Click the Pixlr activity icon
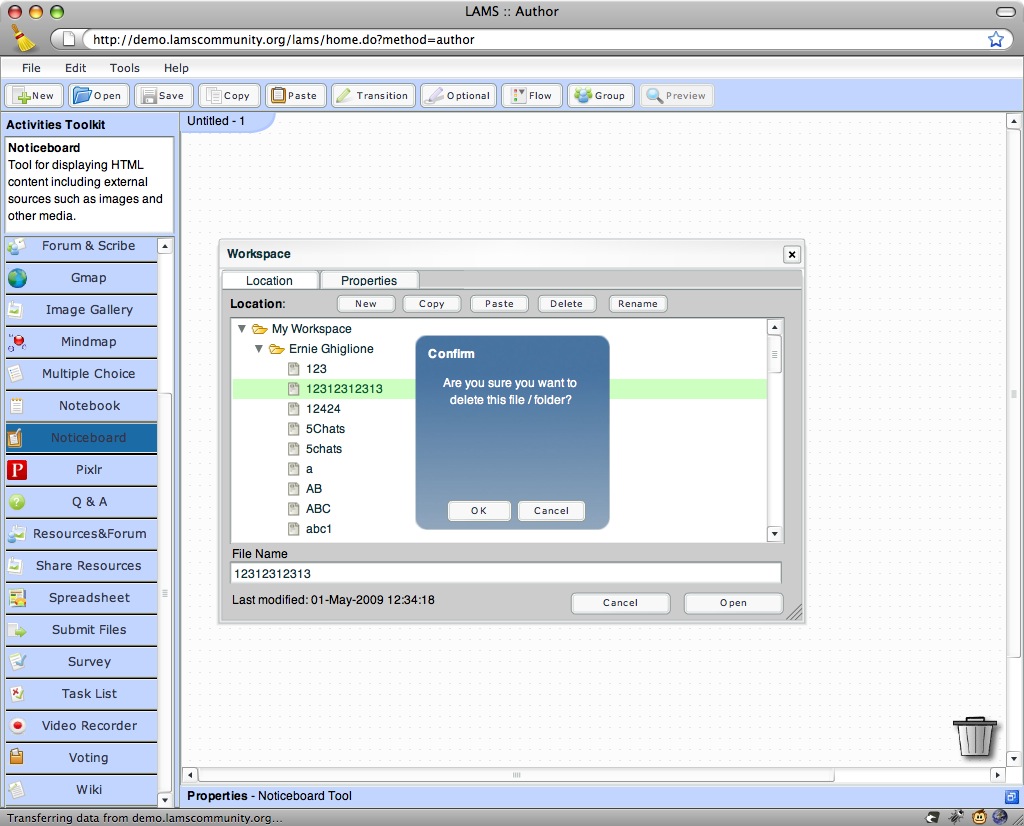 pyautogui.click(x=17, y=470)
